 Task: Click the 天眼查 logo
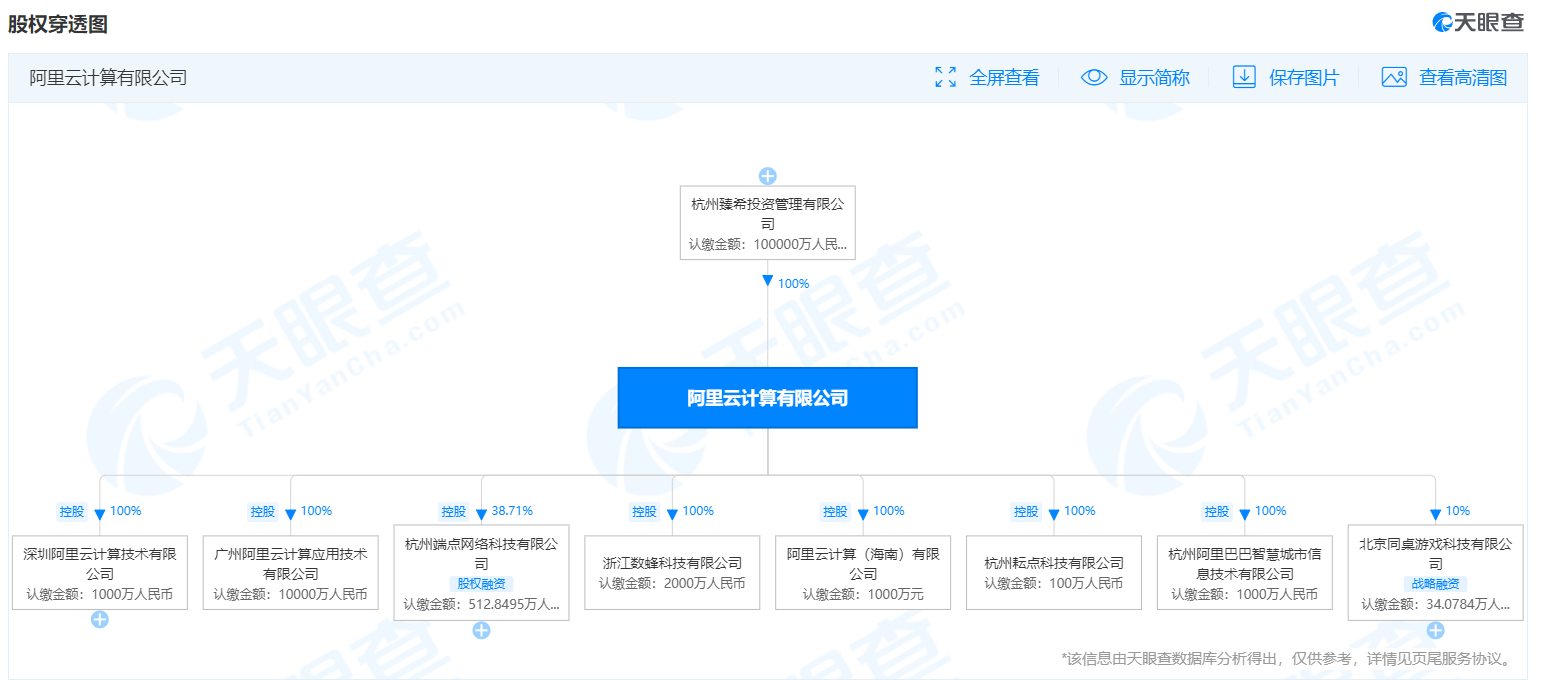click(x=1477, y=22)
